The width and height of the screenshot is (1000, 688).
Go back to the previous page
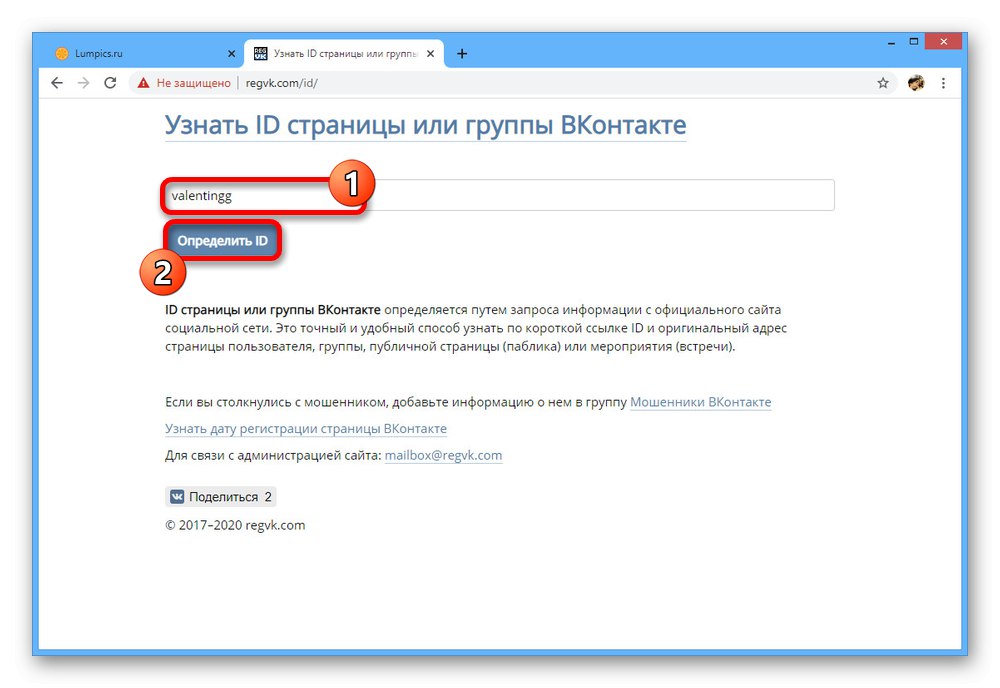pyautogui.click(x=57, y=83)
